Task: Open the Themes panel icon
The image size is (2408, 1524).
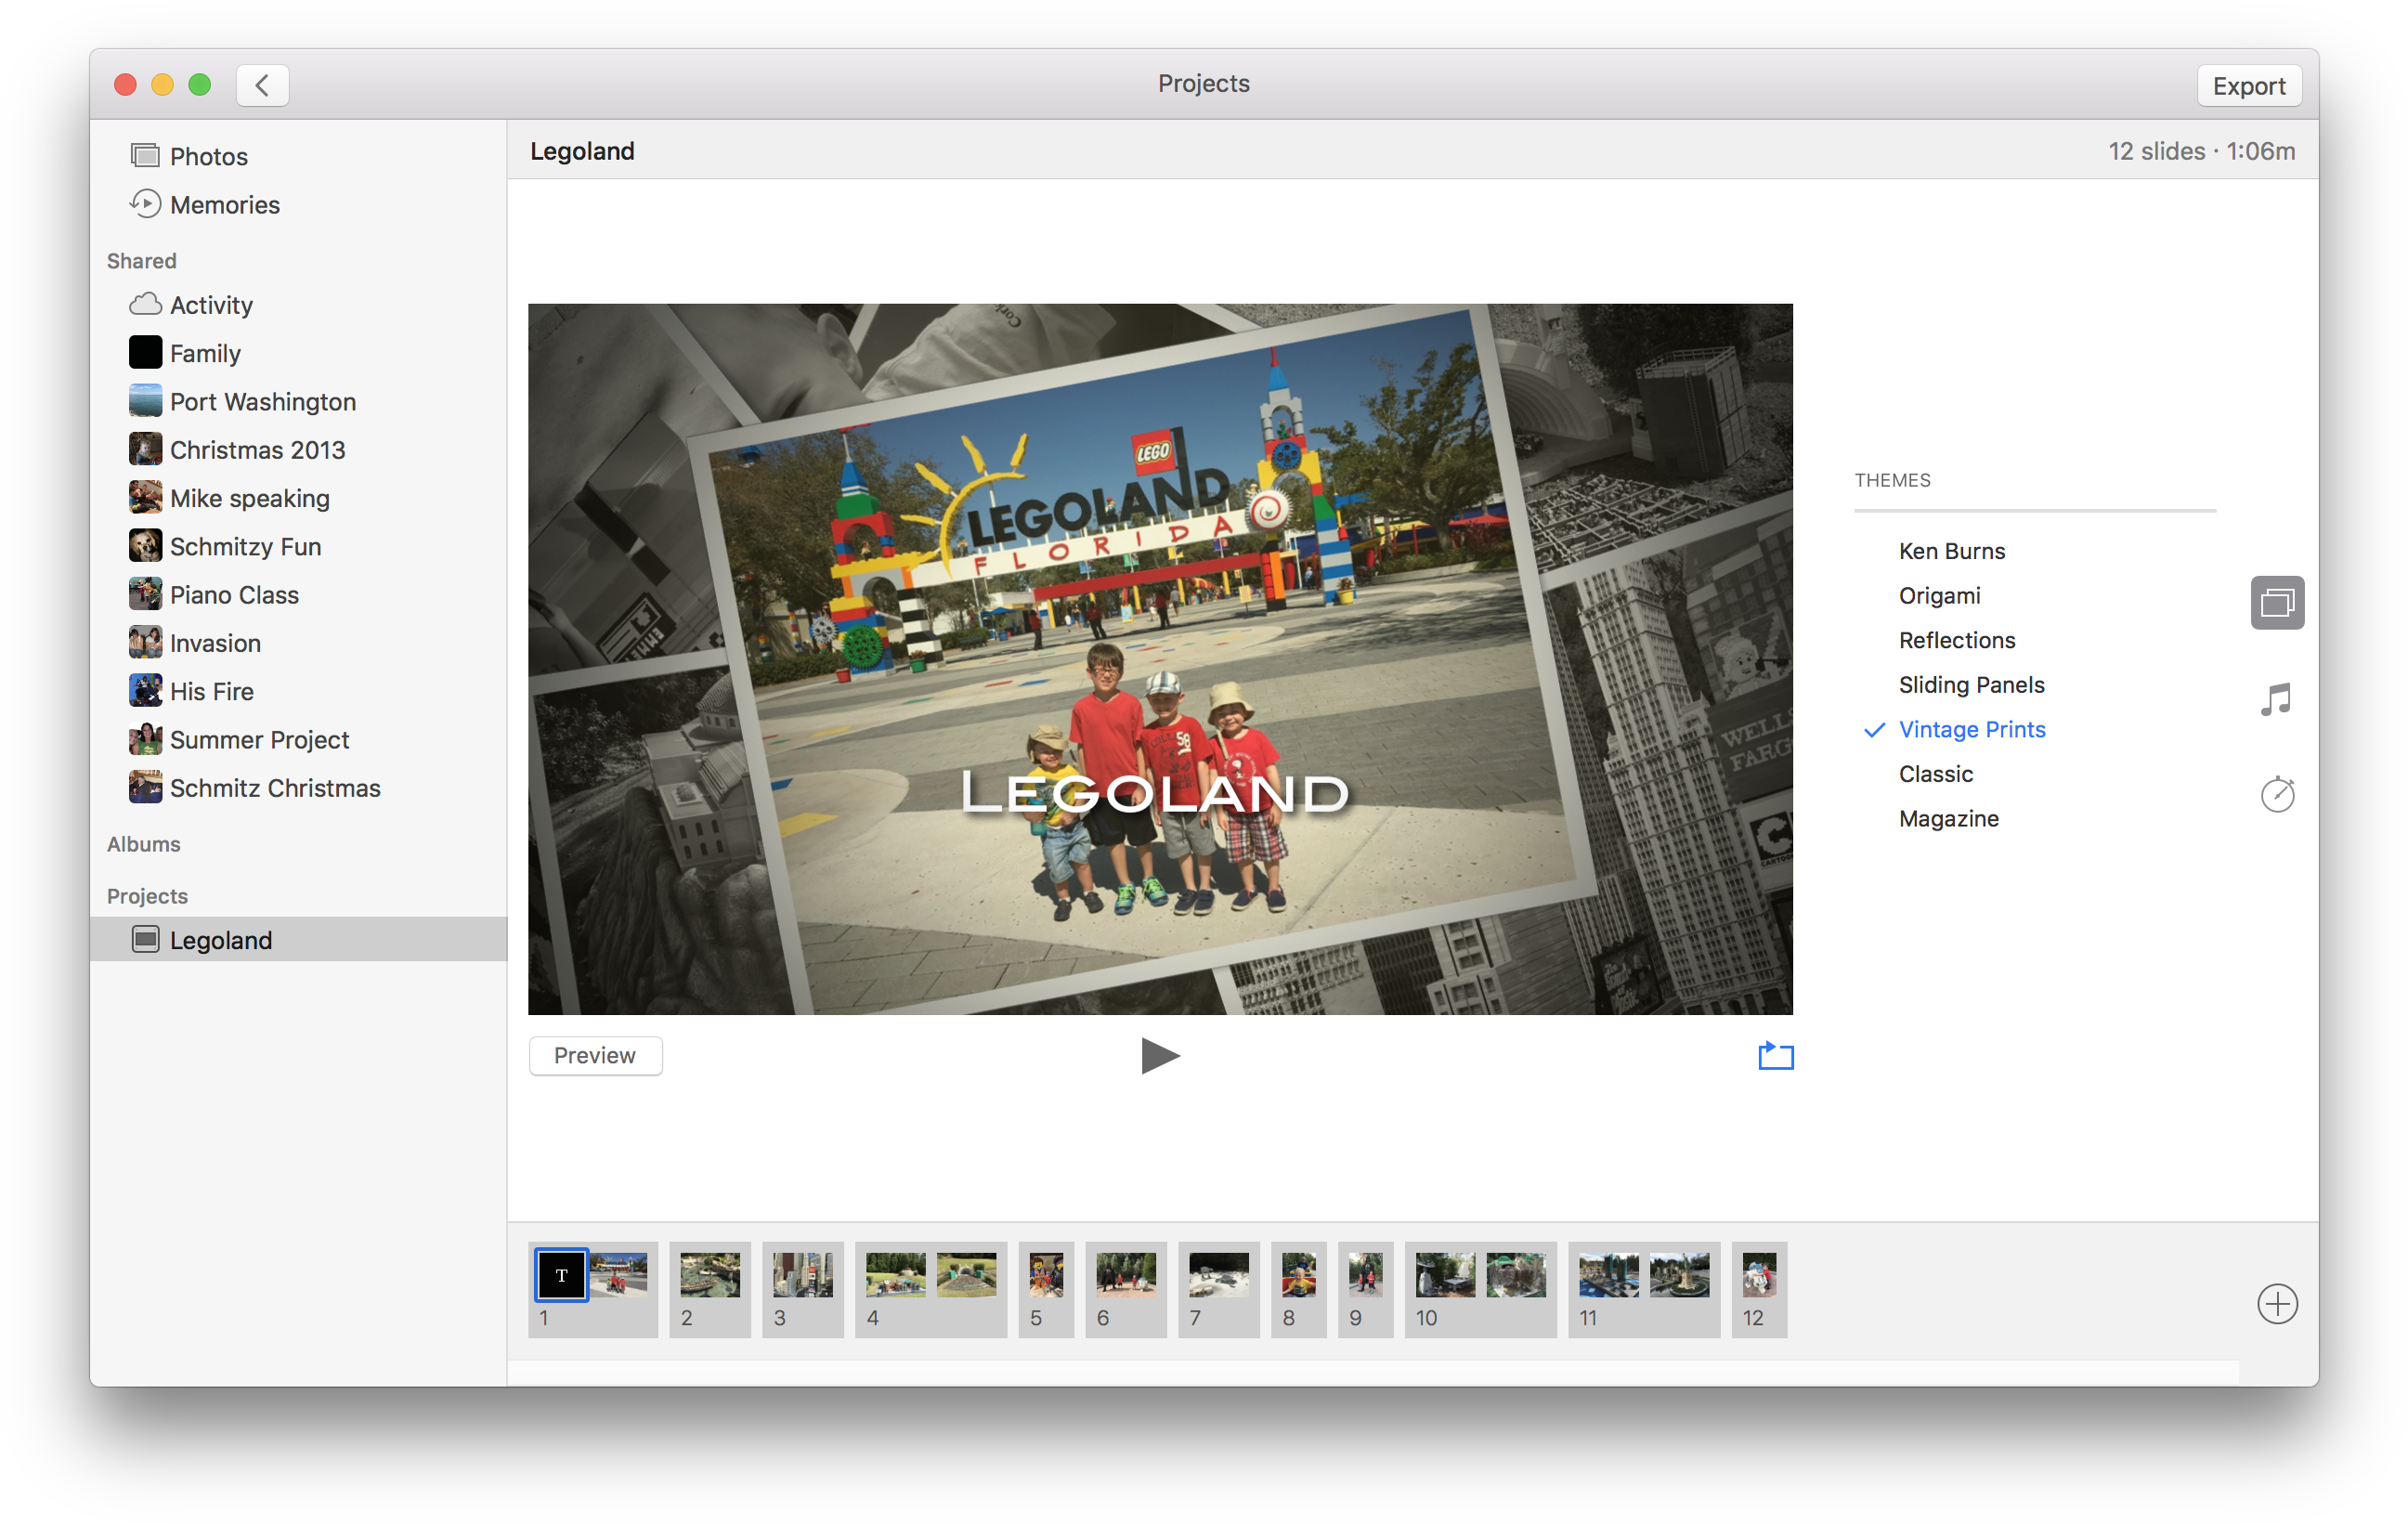Action: (x=2277, y=603)
